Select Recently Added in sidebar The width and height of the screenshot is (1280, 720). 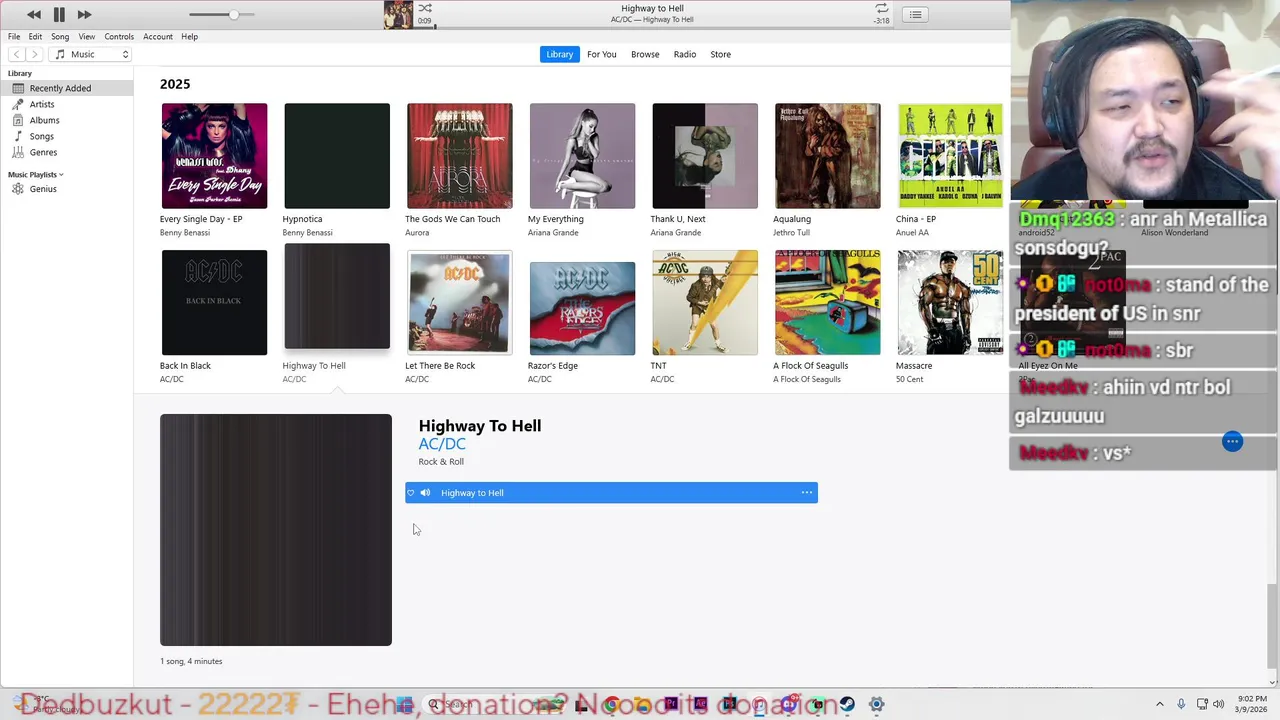point(67,88)
